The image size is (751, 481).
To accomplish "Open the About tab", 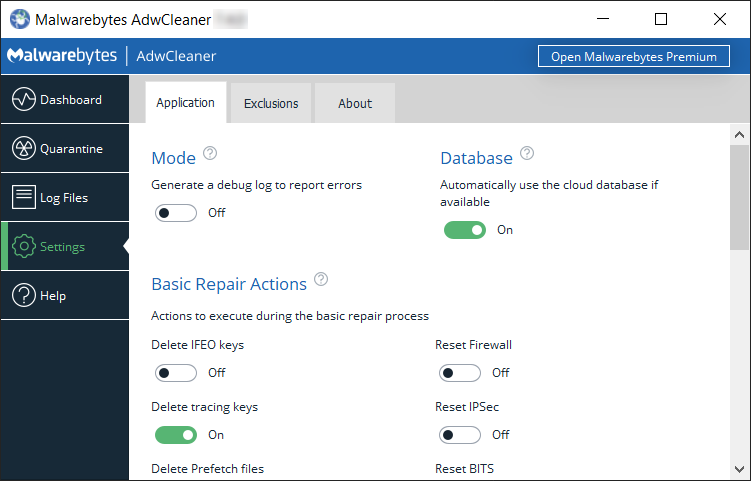I will click(355, 103).
